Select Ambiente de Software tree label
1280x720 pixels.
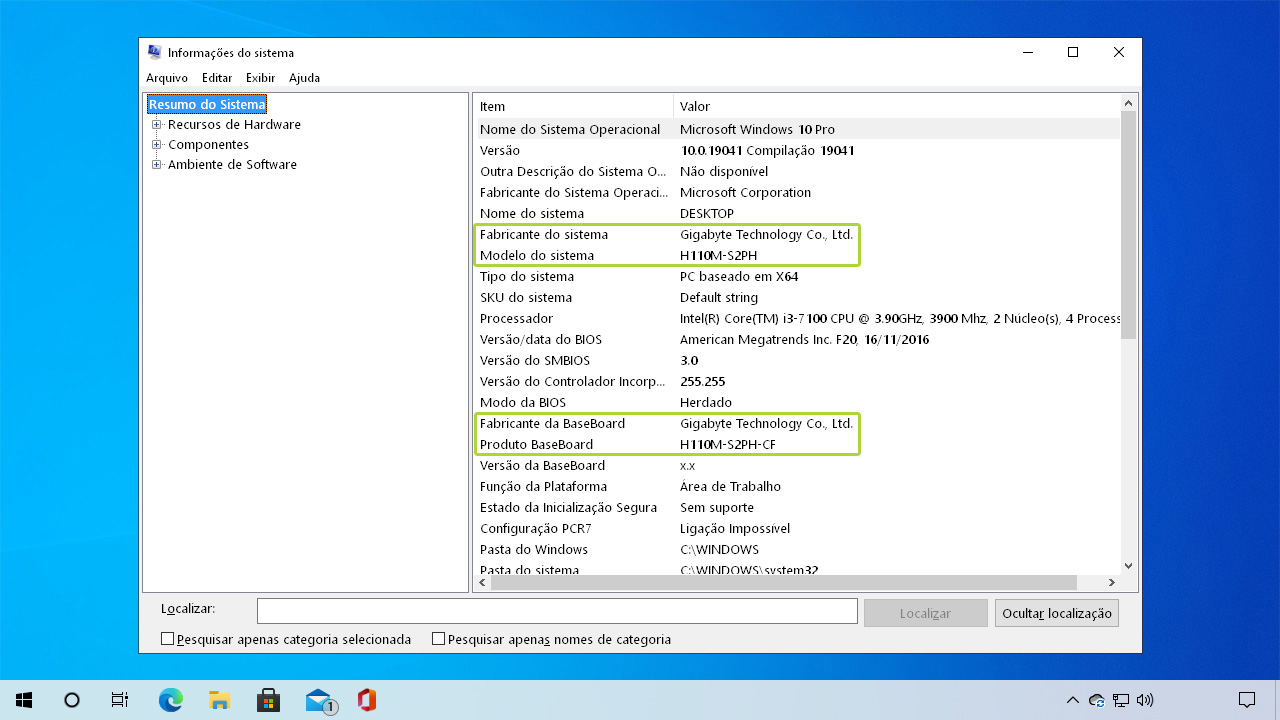232,165
